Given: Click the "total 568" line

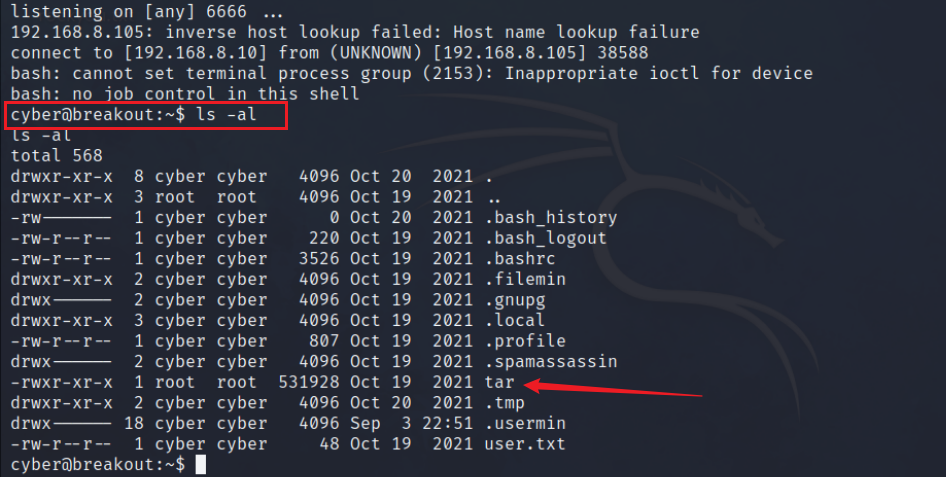Looking at the screenshot, I should click(57, 155).
